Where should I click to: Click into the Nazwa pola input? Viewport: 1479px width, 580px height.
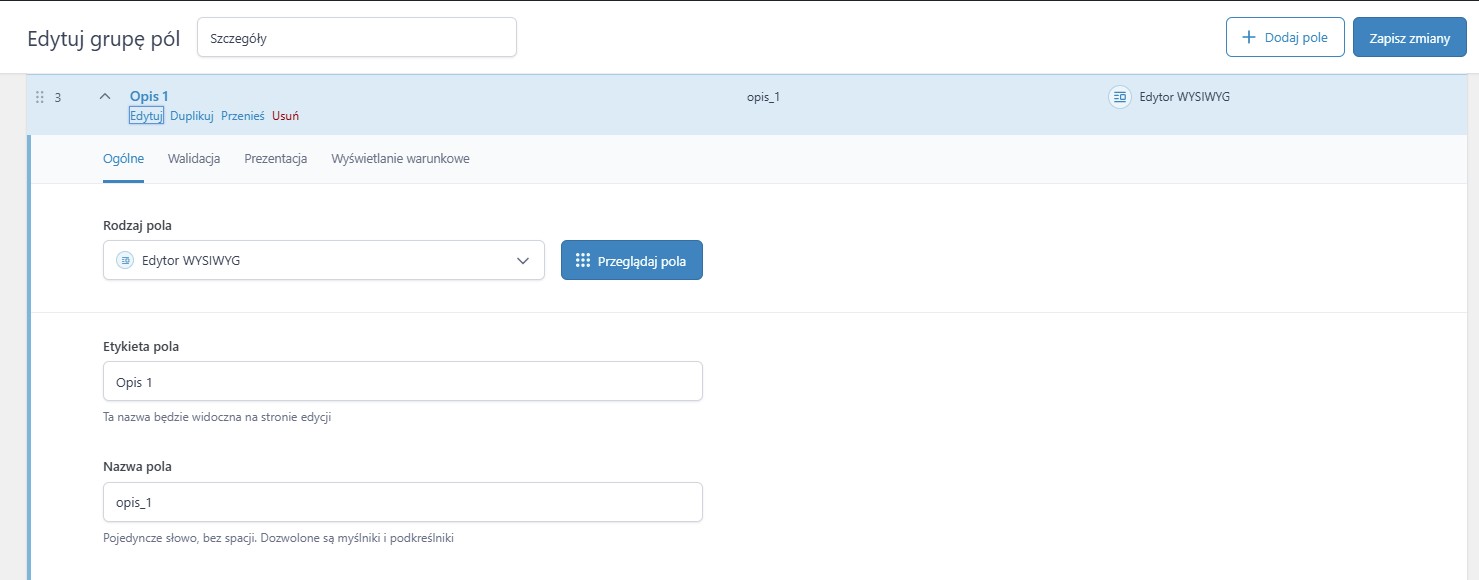pos(402,502)
